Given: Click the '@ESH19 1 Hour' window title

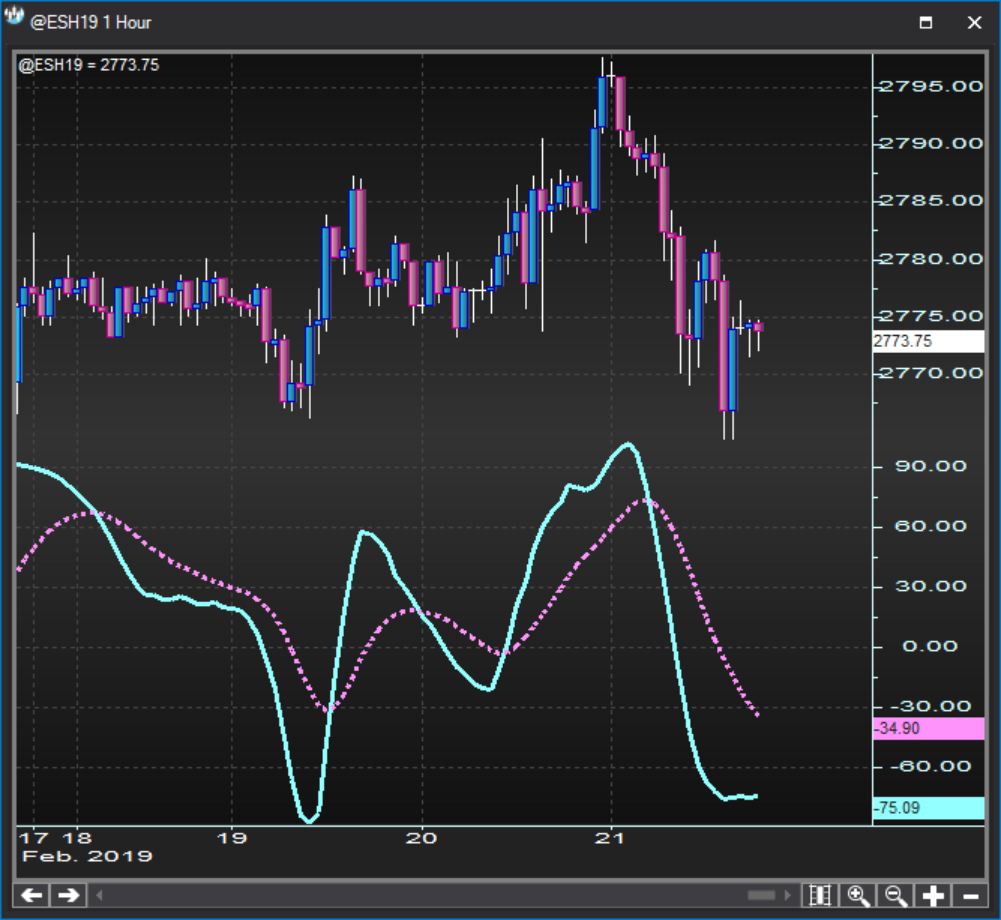Looking at the screenshot, I should [91, 23].
